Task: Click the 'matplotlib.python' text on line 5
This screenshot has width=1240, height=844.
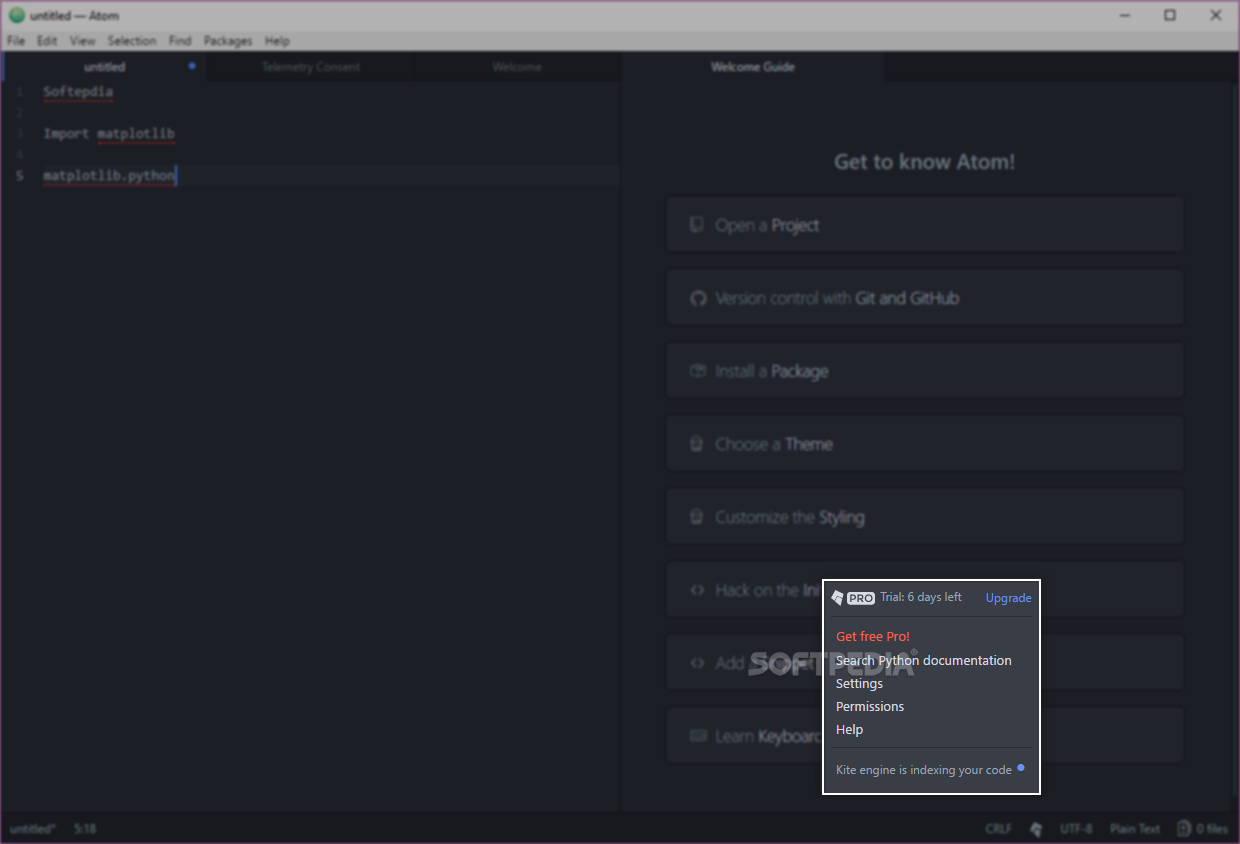Action: point(109,176)
